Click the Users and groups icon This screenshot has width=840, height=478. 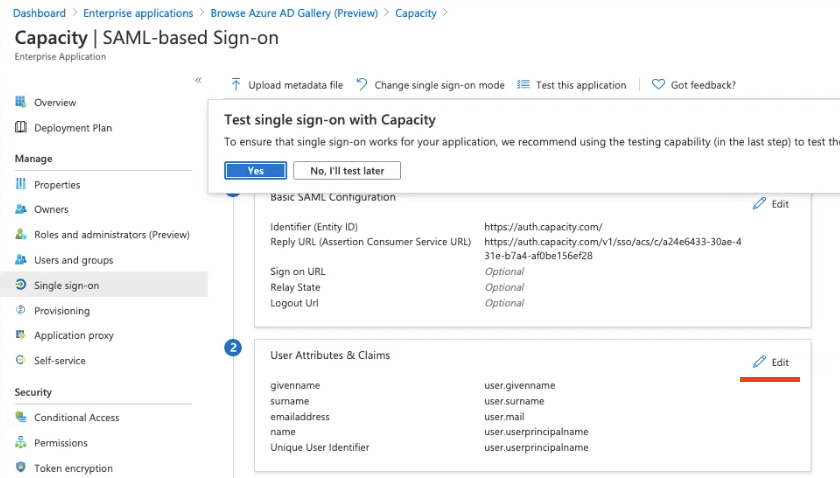21,260
